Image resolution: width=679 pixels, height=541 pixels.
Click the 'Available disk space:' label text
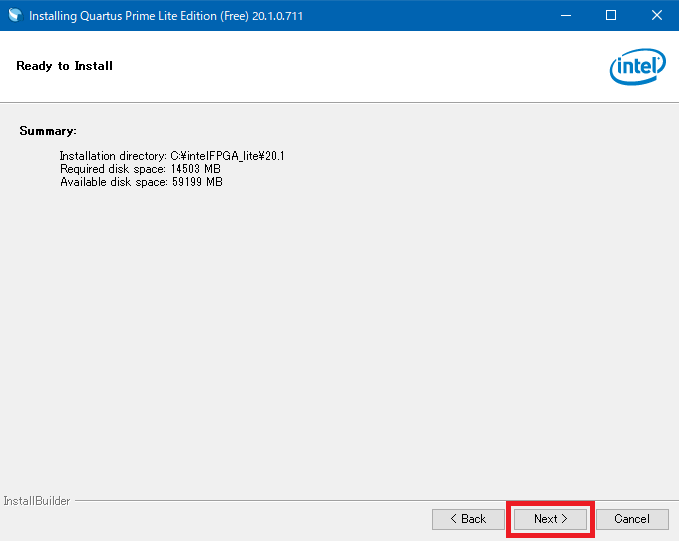click(x=113, y=182)
